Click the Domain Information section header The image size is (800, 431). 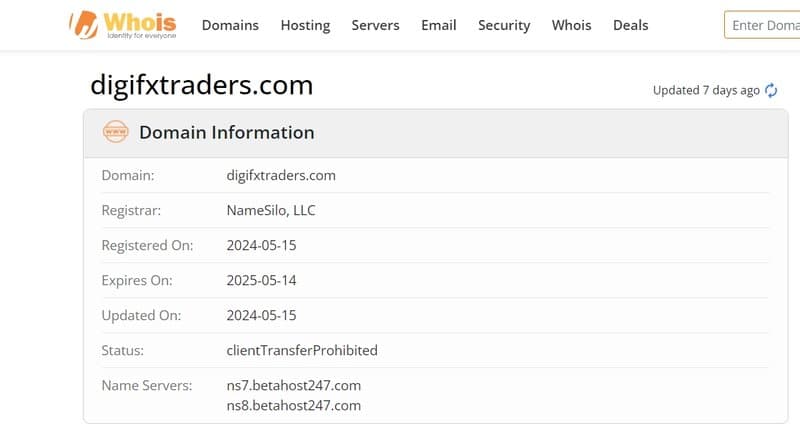[x=227, y=132]
